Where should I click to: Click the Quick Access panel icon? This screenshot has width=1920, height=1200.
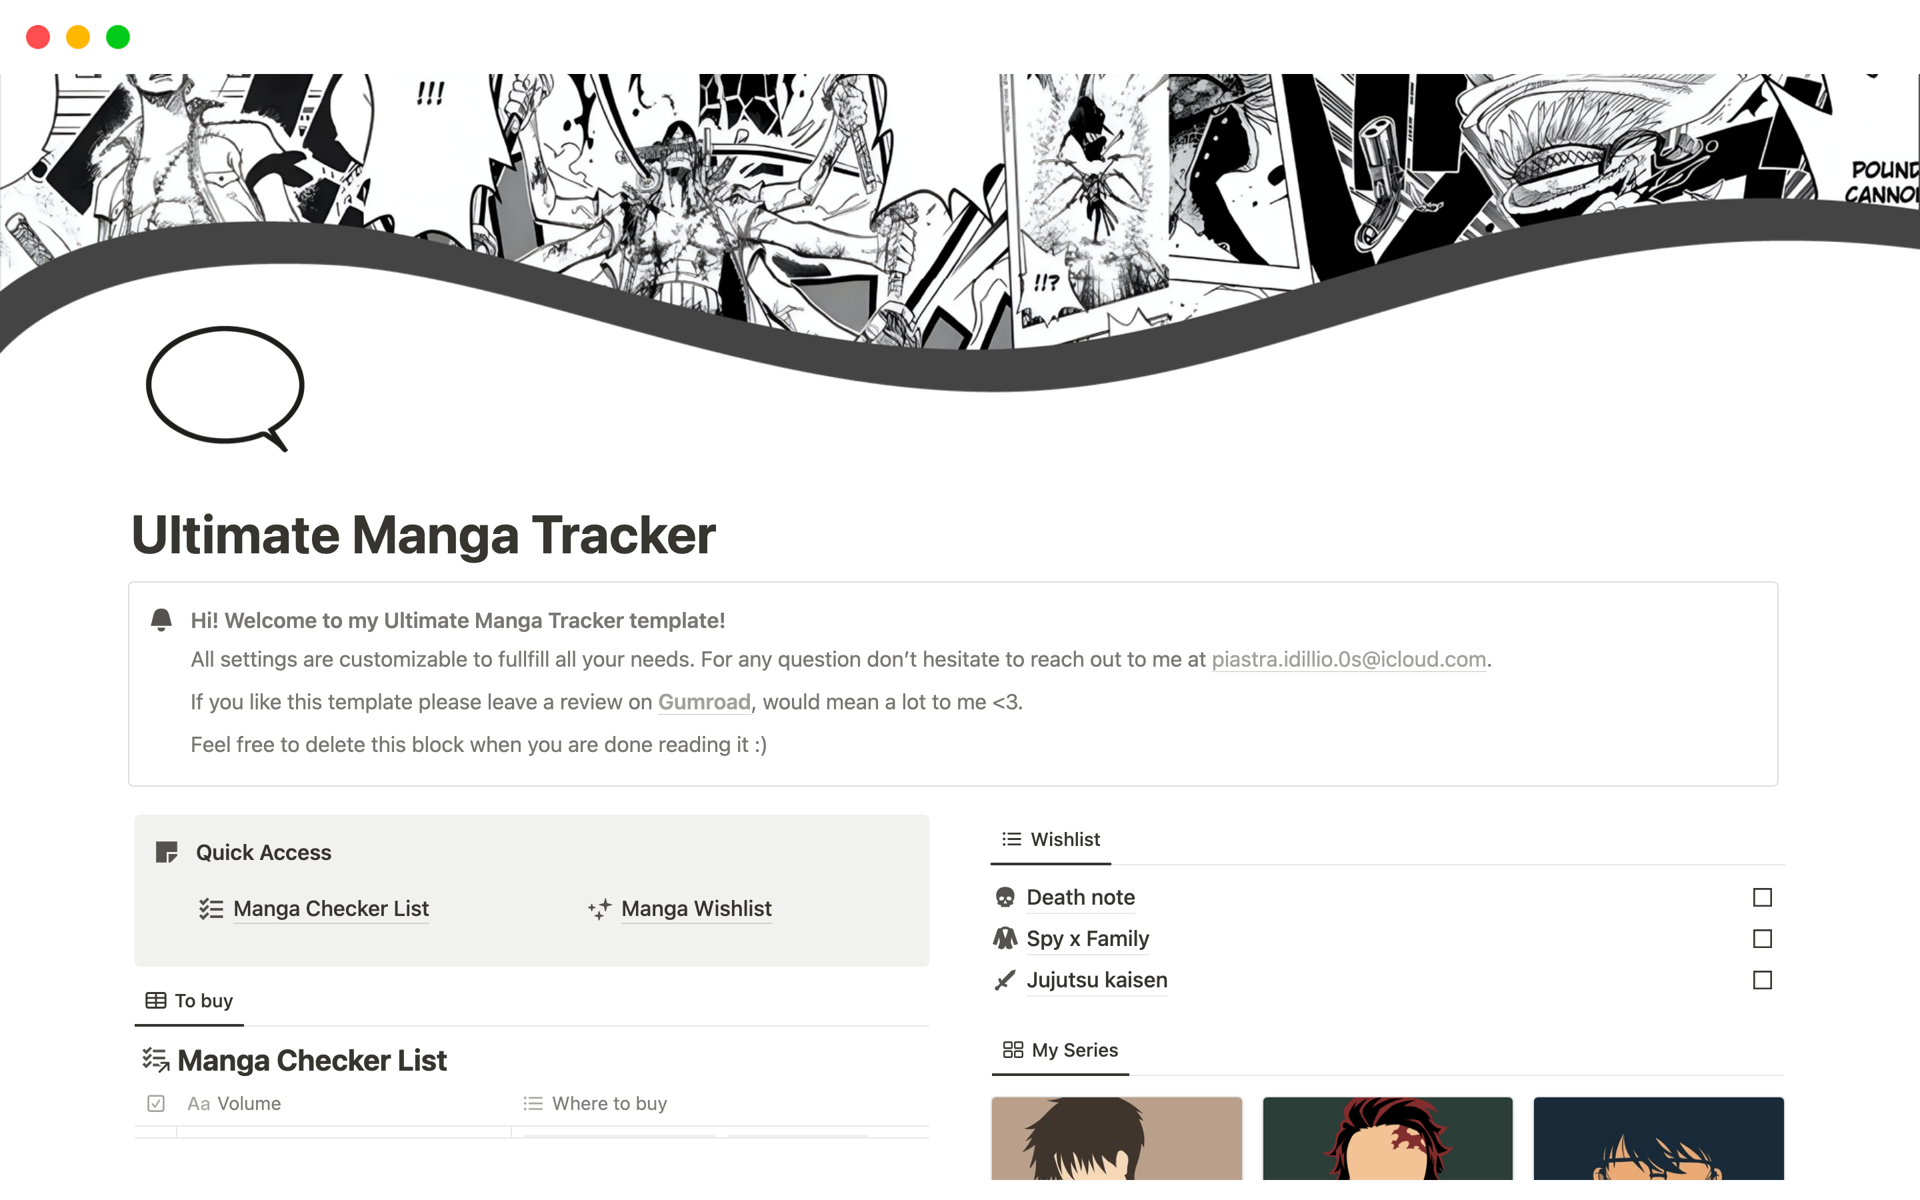point(166,852)
